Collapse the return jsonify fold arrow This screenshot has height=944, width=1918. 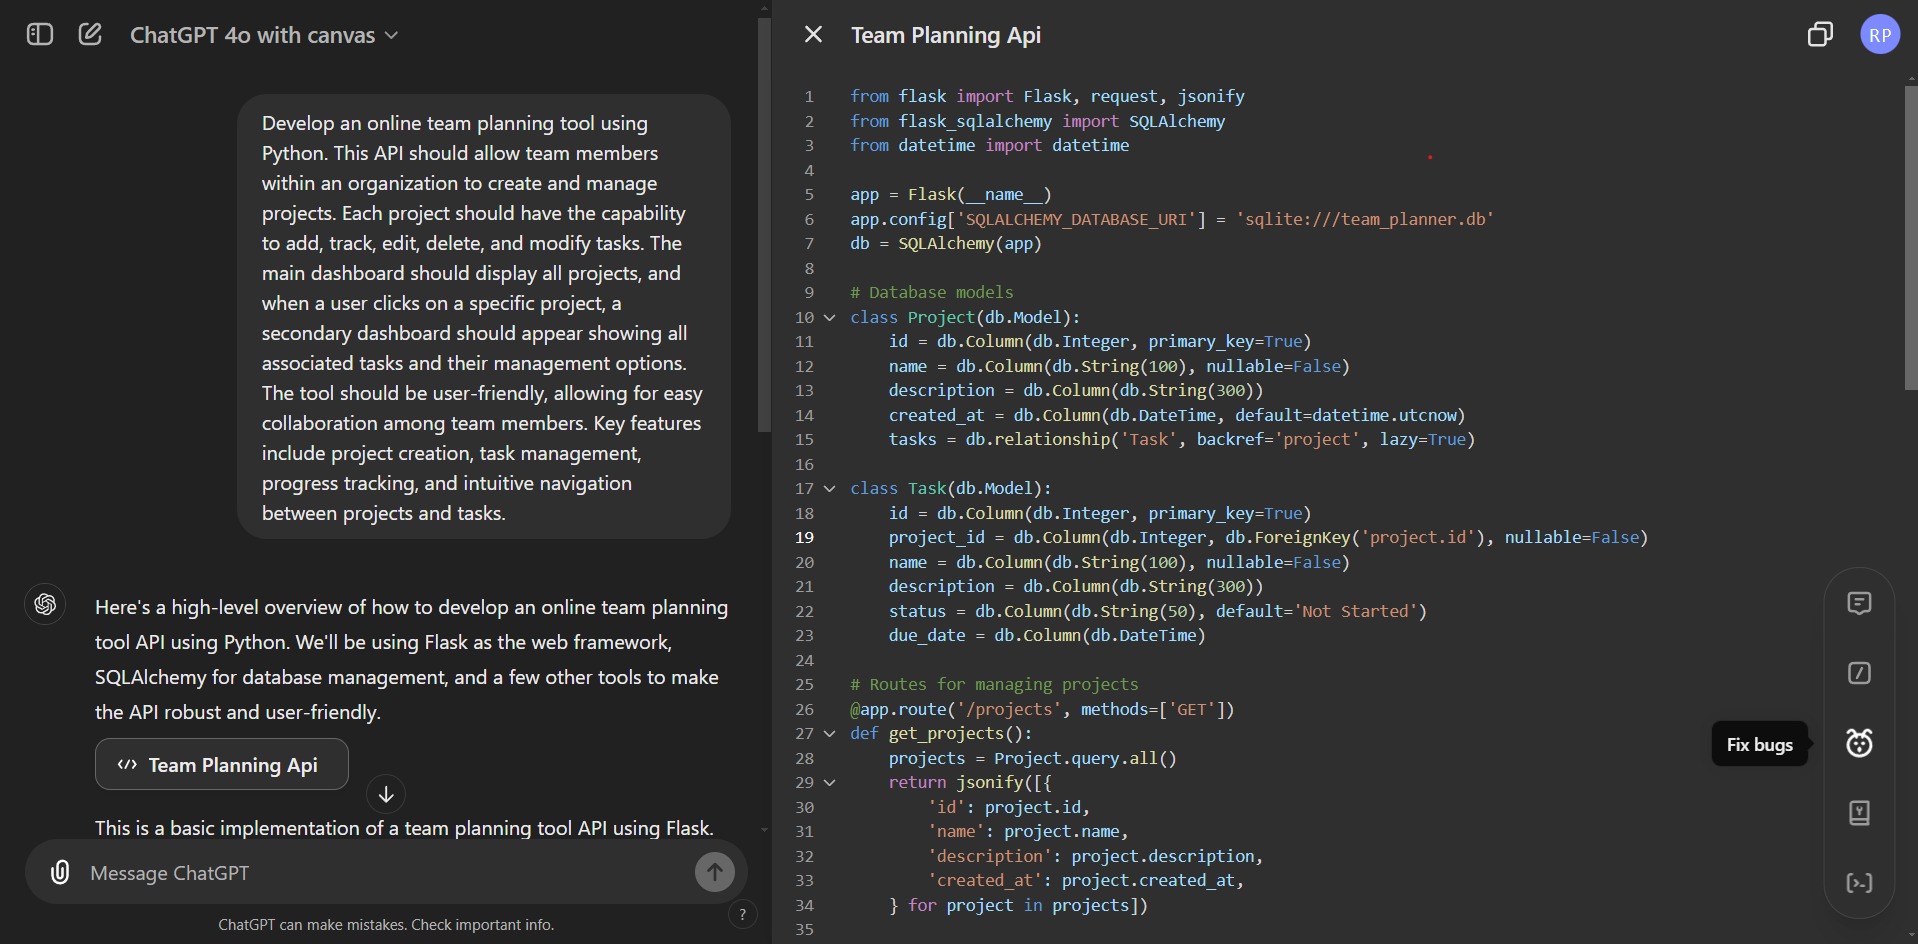(x=829, y=782)
